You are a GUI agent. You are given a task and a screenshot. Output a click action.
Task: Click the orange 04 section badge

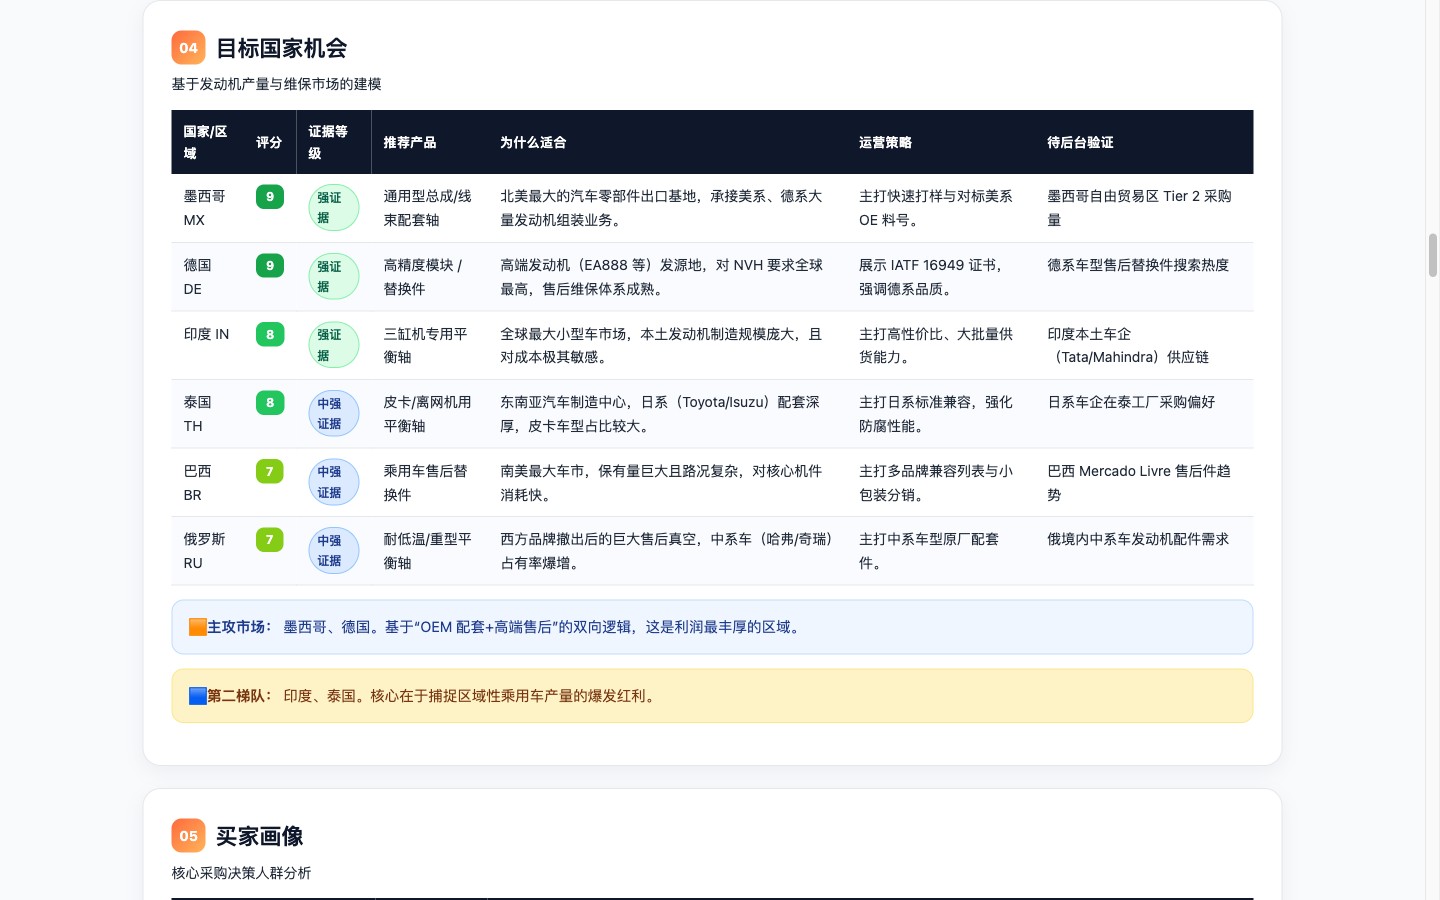tap(188, 48)
